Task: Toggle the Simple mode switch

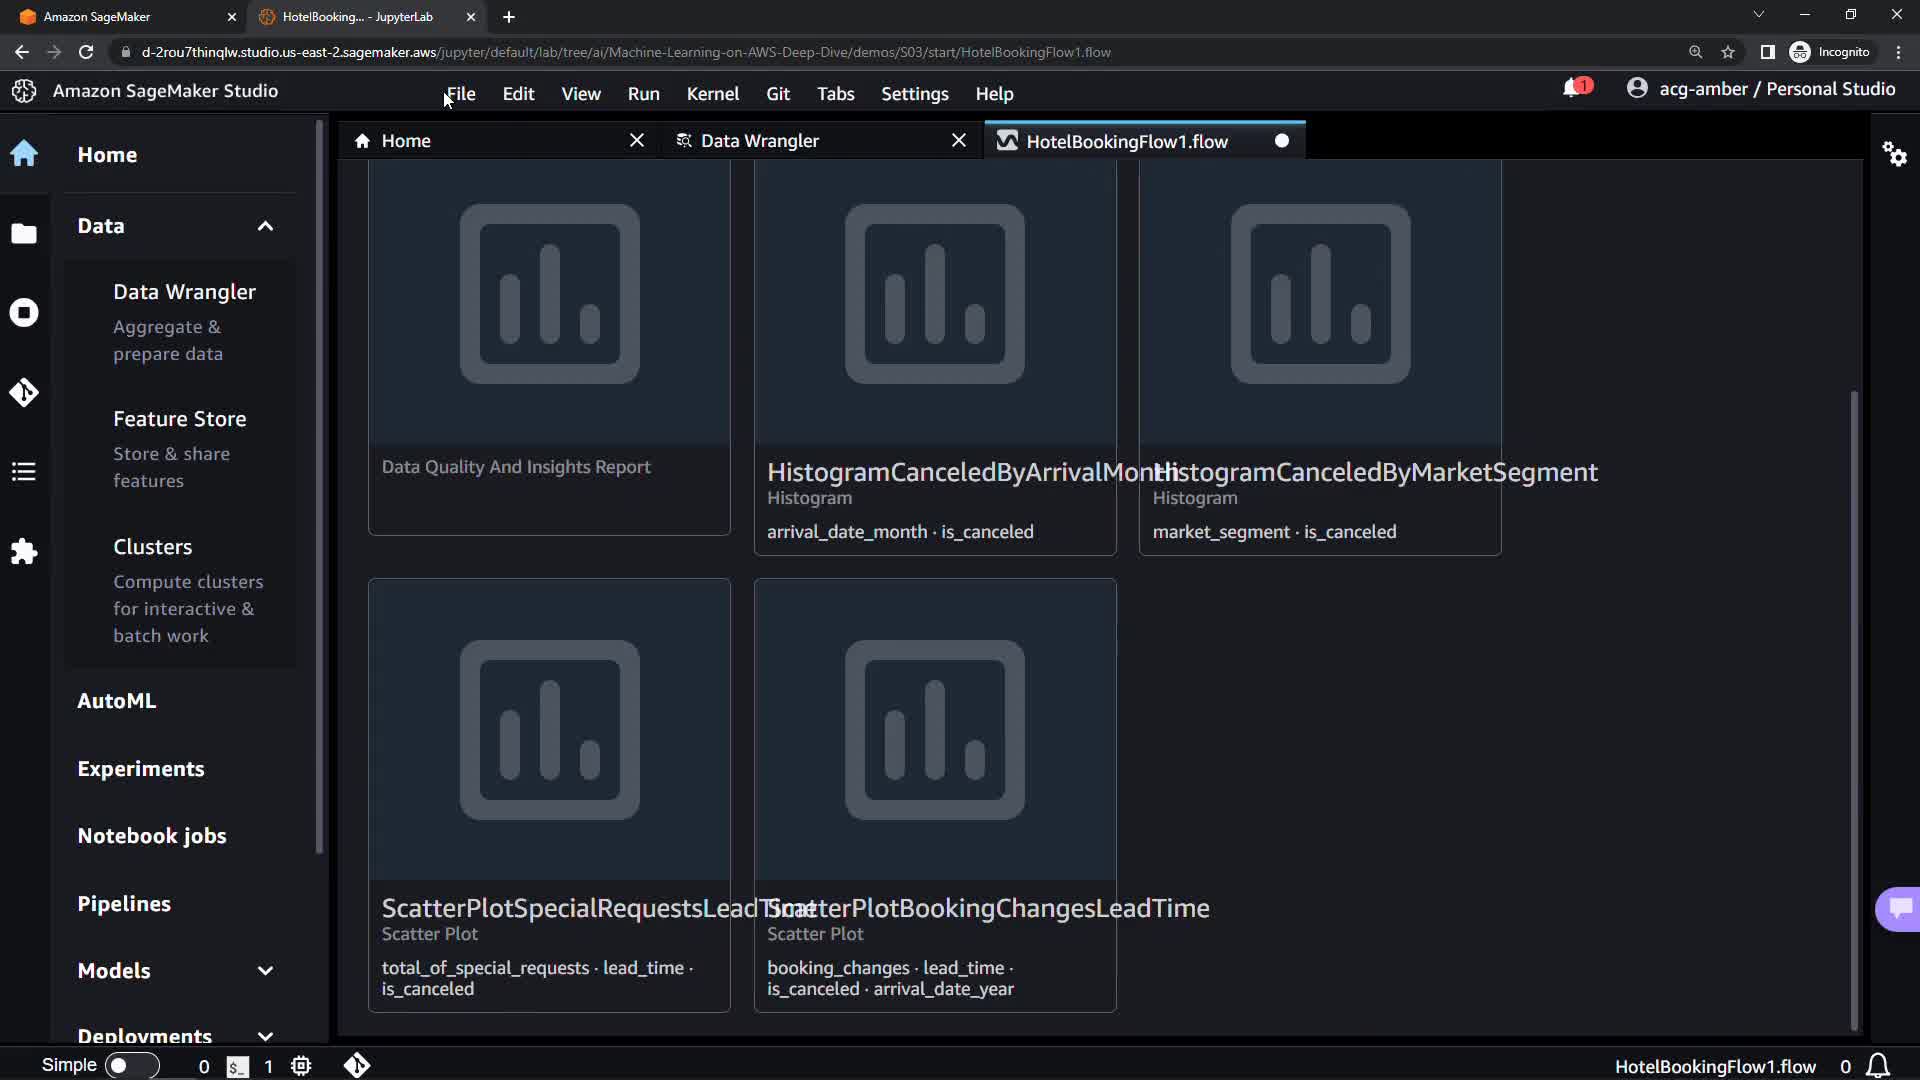Action: point(131,1066)
